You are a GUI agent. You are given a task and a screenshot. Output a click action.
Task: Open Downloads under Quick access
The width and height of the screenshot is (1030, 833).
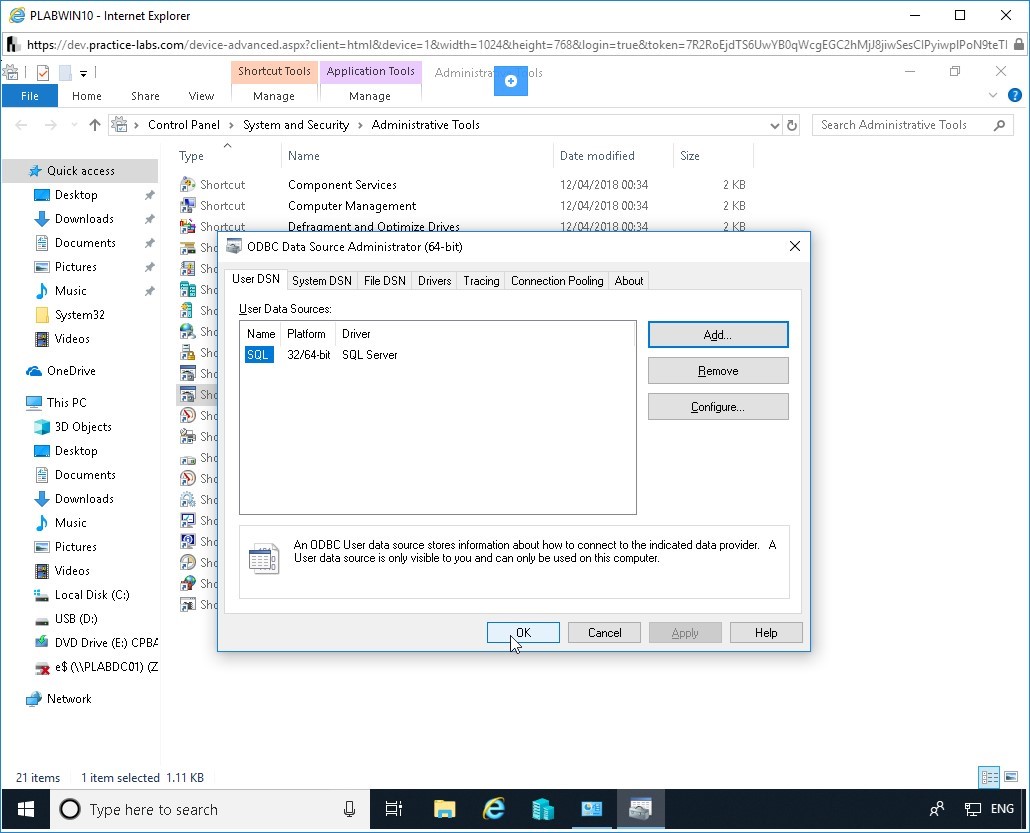click(x=84, y=219)
